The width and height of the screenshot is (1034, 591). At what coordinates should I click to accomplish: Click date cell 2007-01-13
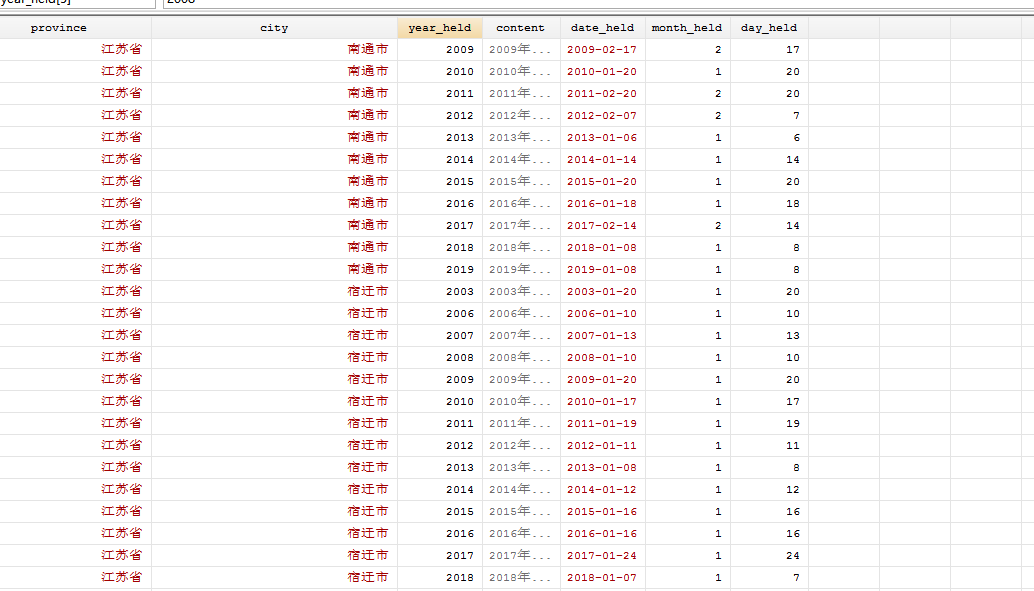point(602,335)
